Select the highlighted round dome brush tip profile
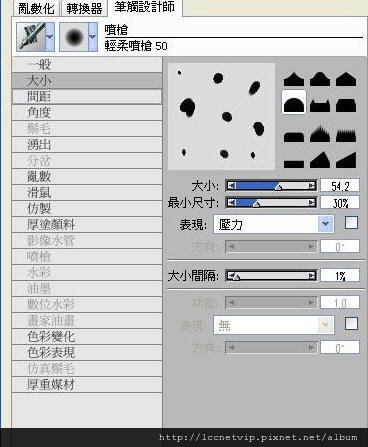 (x=294, y=103)
